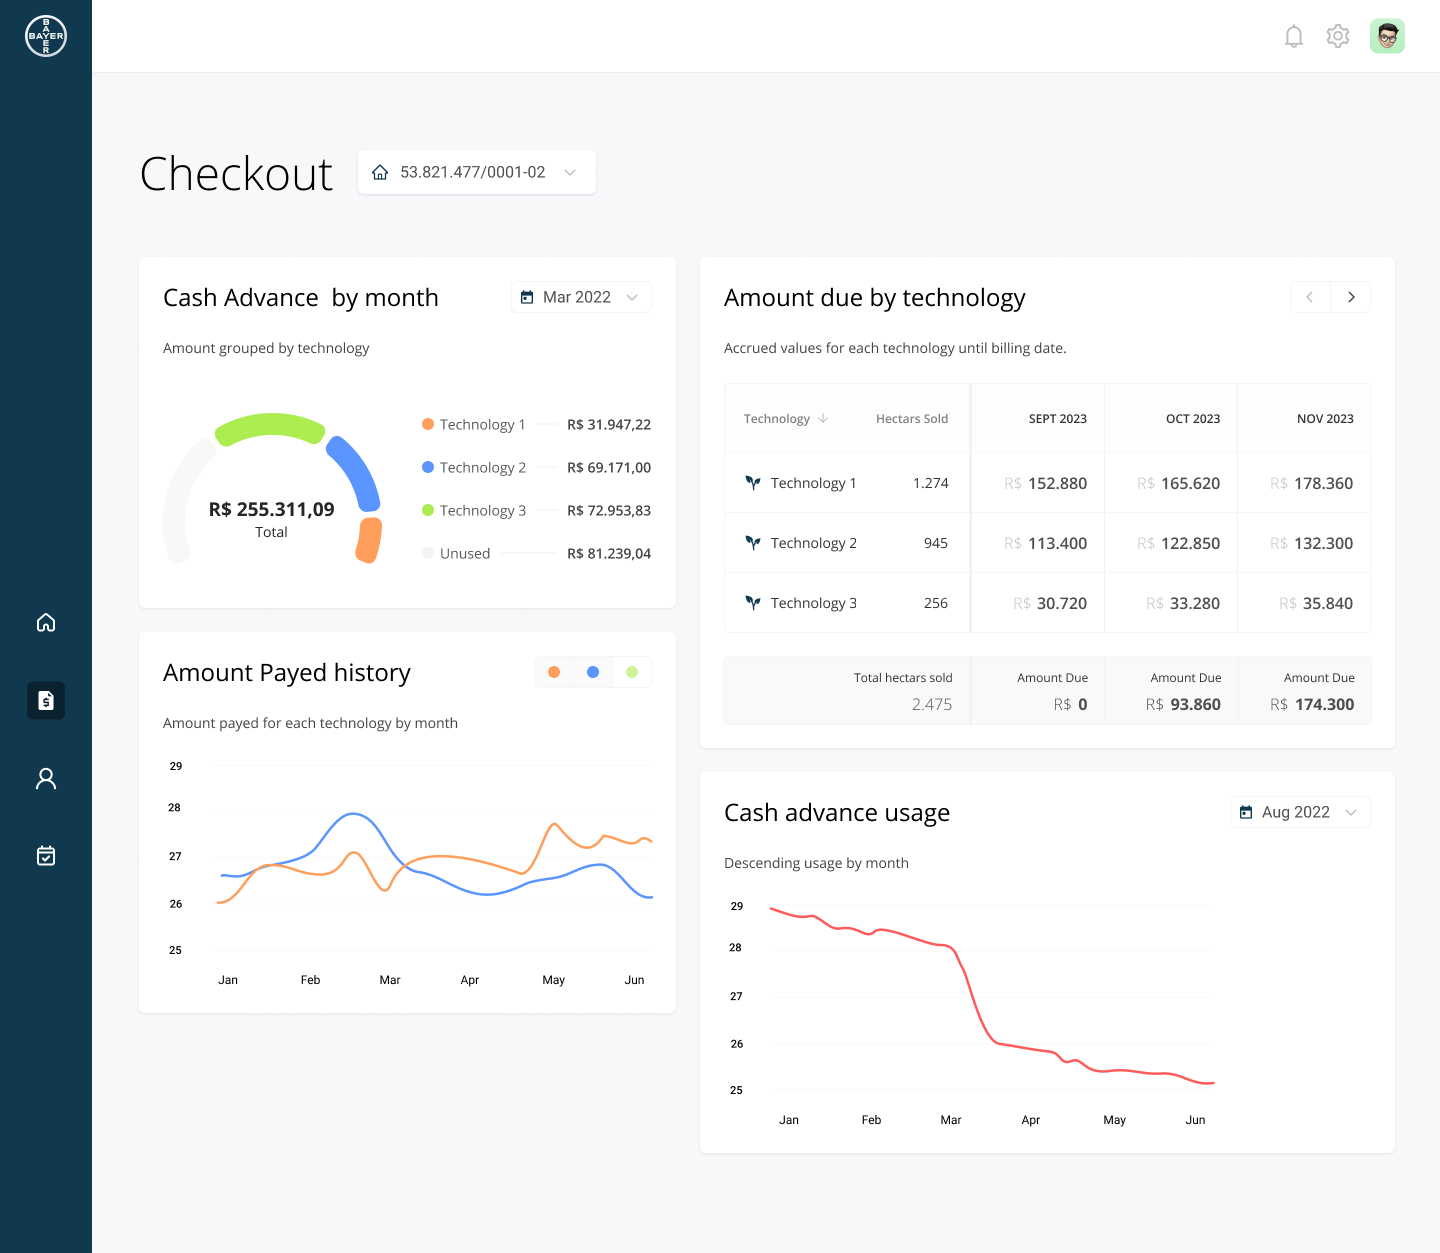Click the SEPT 2023 column header

pos(1057,419)
